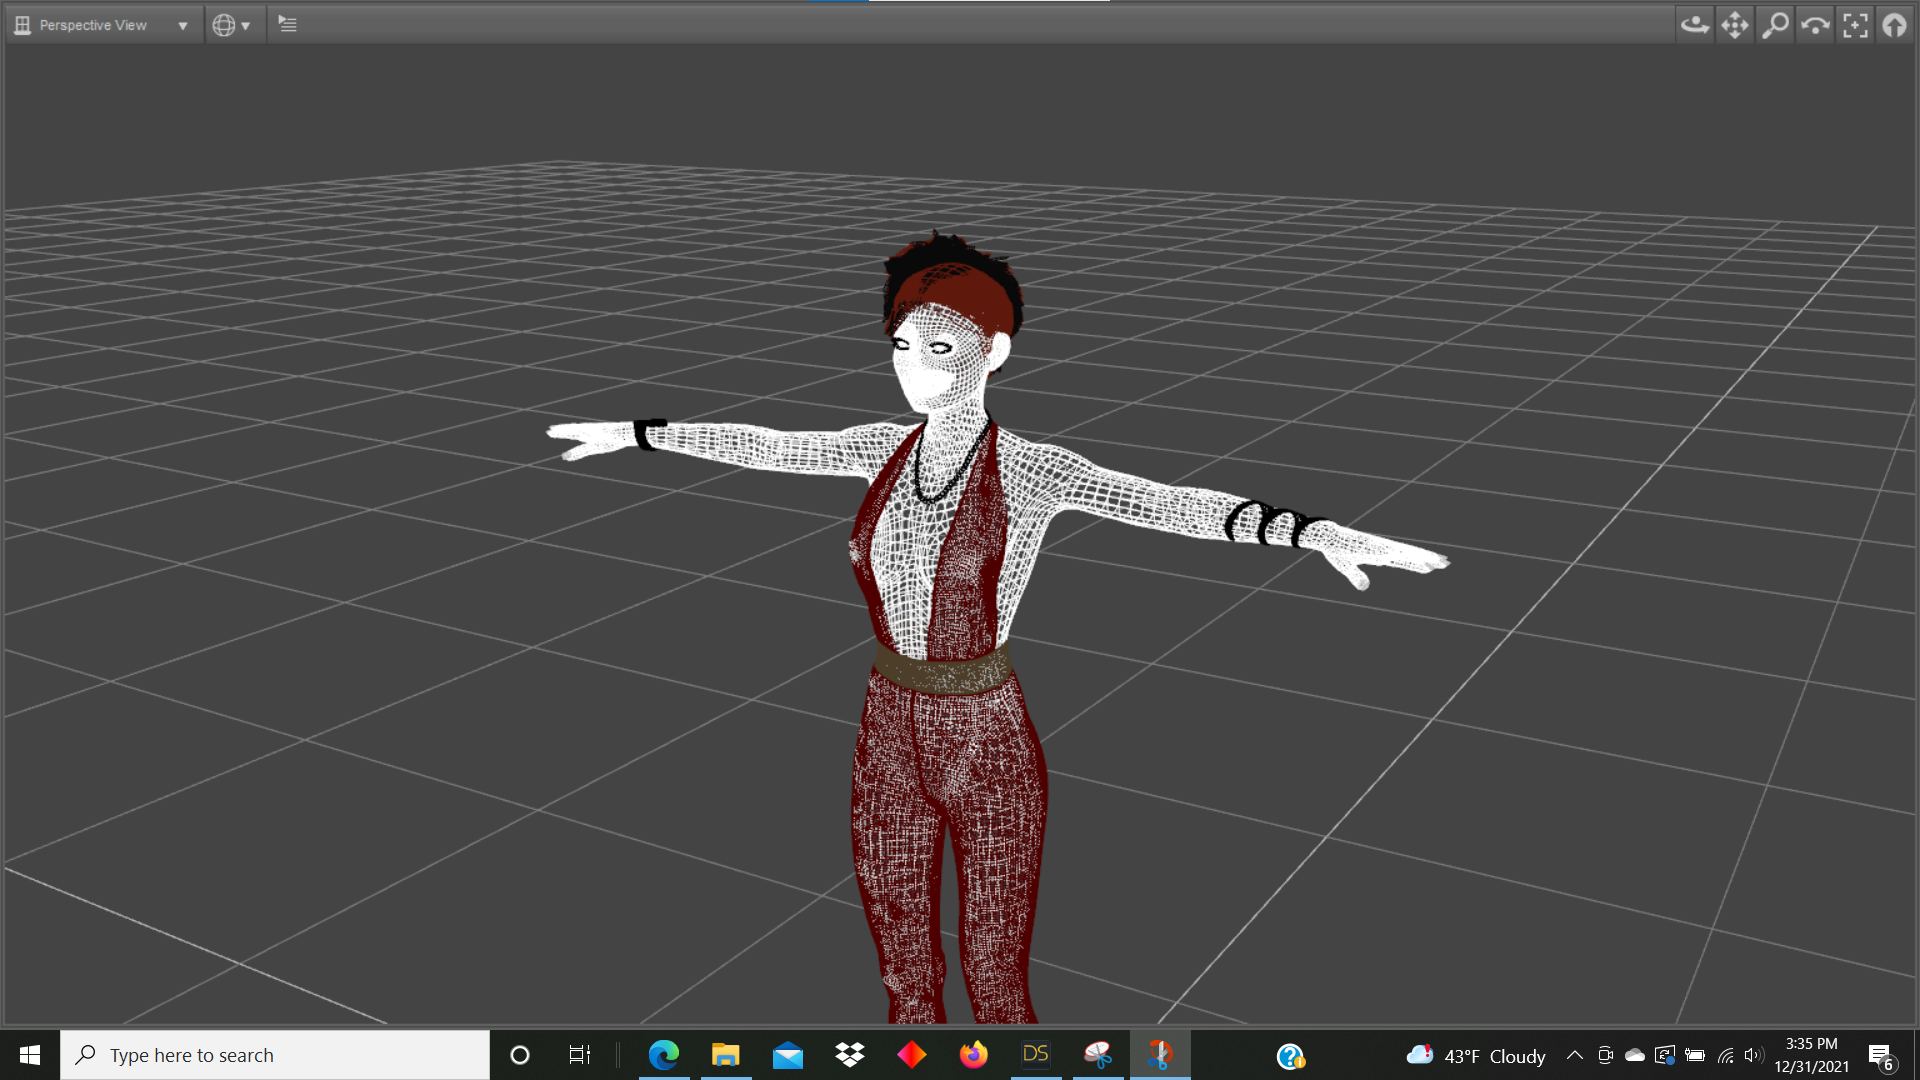The height and width of the screenshot is (1080, 1920).
Task: Select the camera Bank rotation tool
Action: [x=1814, y=24]
